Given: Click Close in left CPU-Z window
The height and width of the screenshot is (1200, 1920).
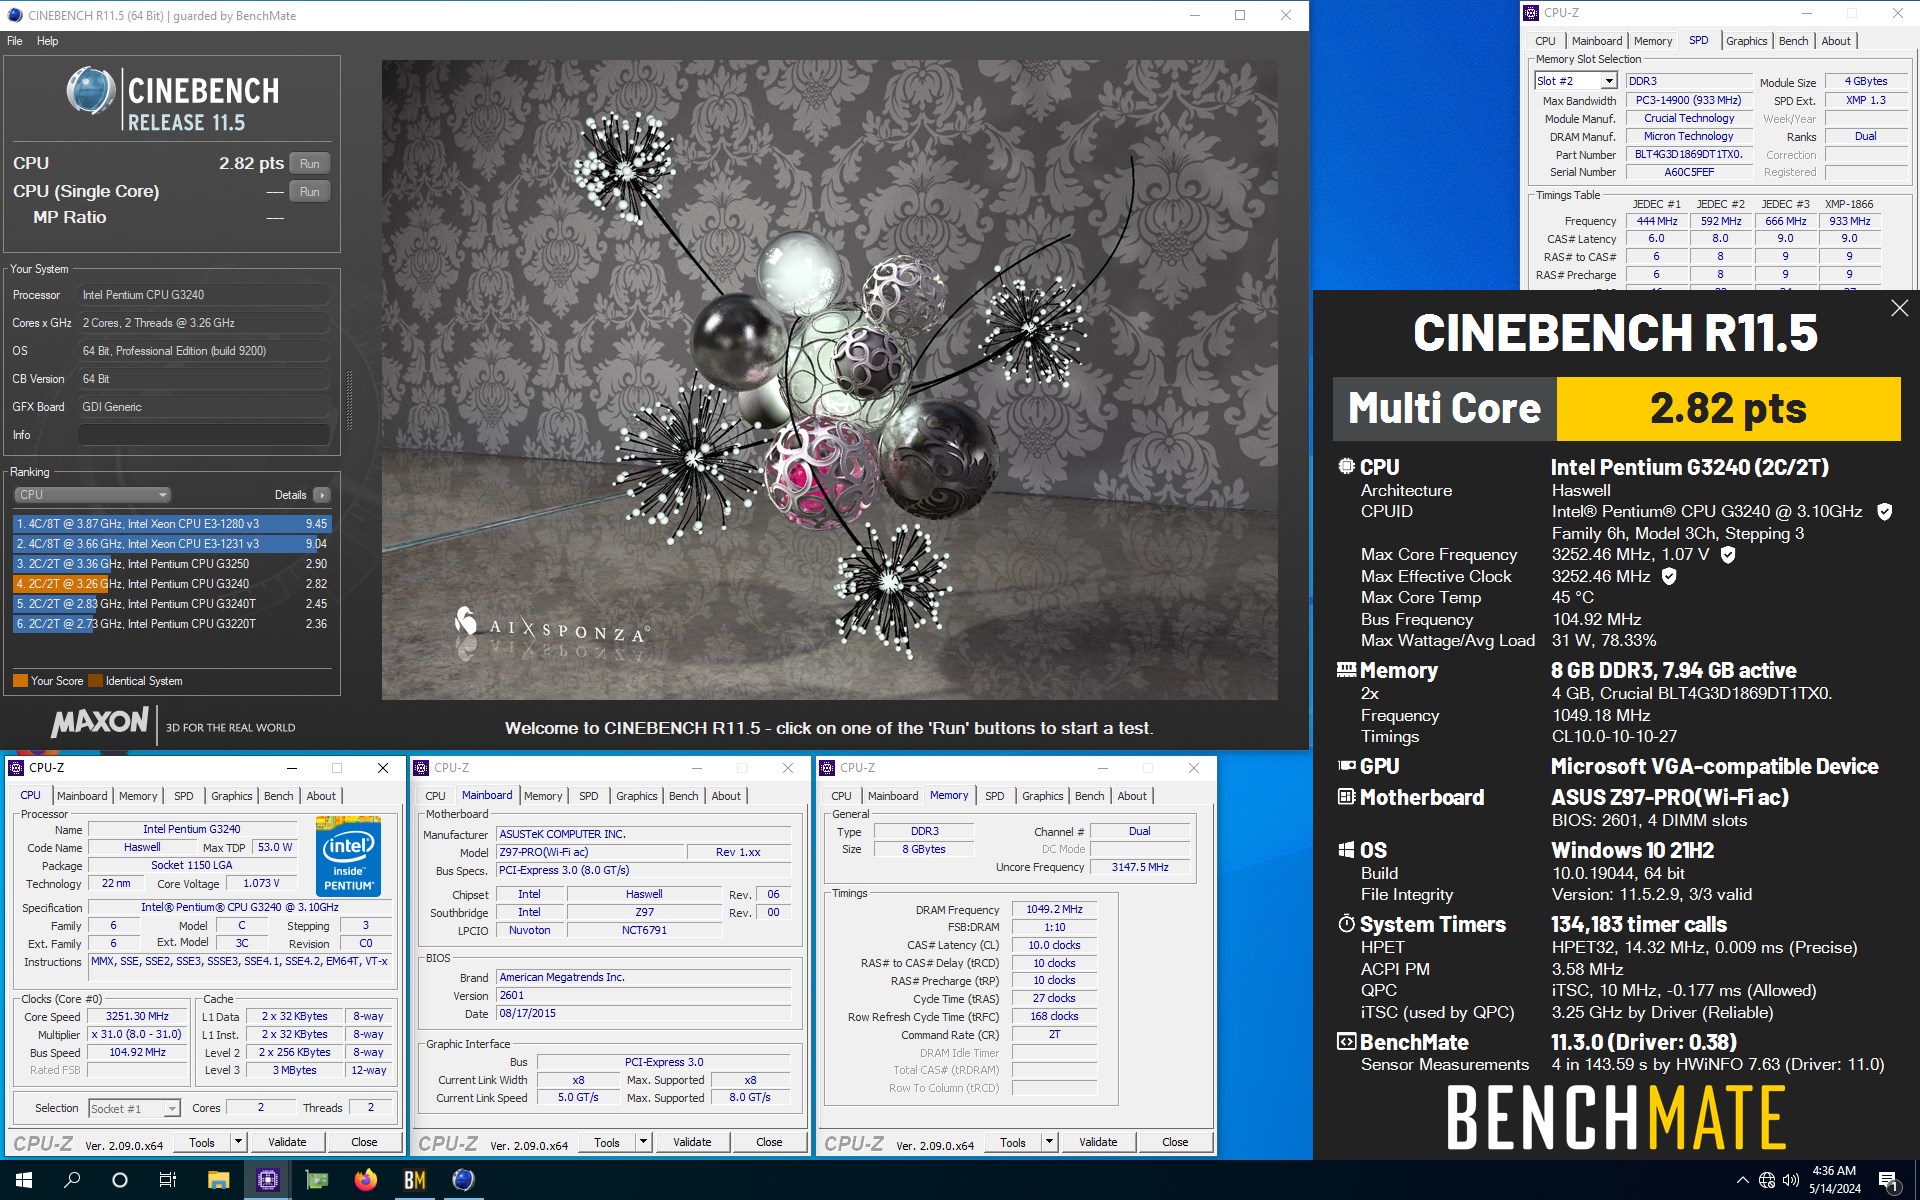Looking at the screenshot, I should [364, 1142].
